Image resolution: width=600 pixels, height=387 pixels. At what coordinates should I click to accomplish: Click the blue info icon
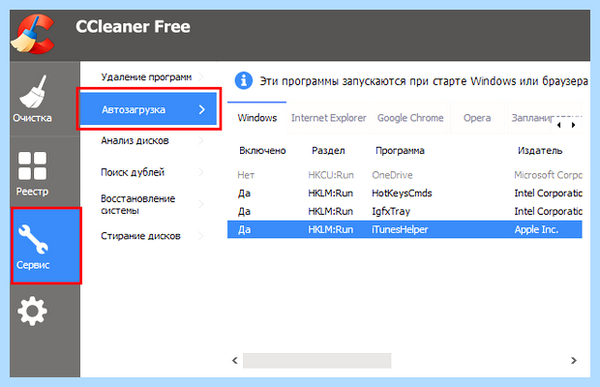point(244,81)
